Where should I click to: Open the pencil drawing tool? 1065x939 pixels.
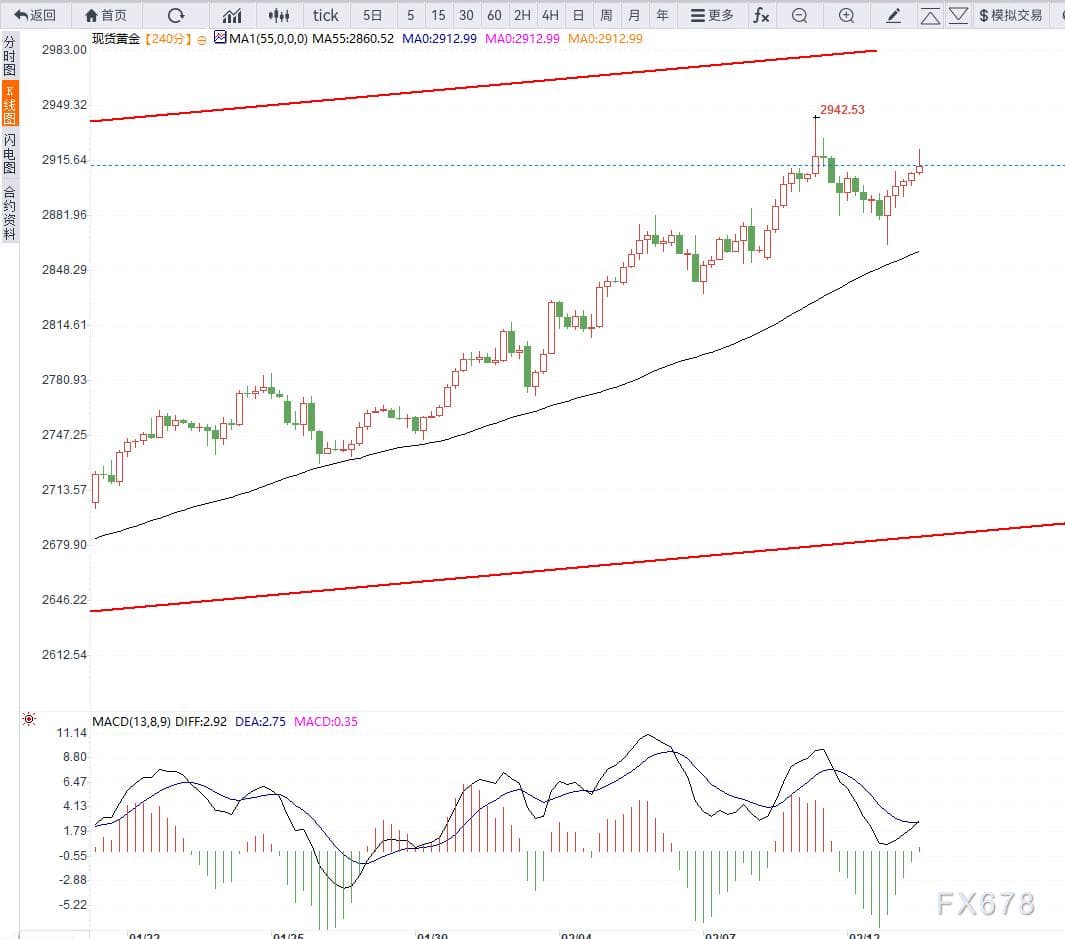pos(894,15)
